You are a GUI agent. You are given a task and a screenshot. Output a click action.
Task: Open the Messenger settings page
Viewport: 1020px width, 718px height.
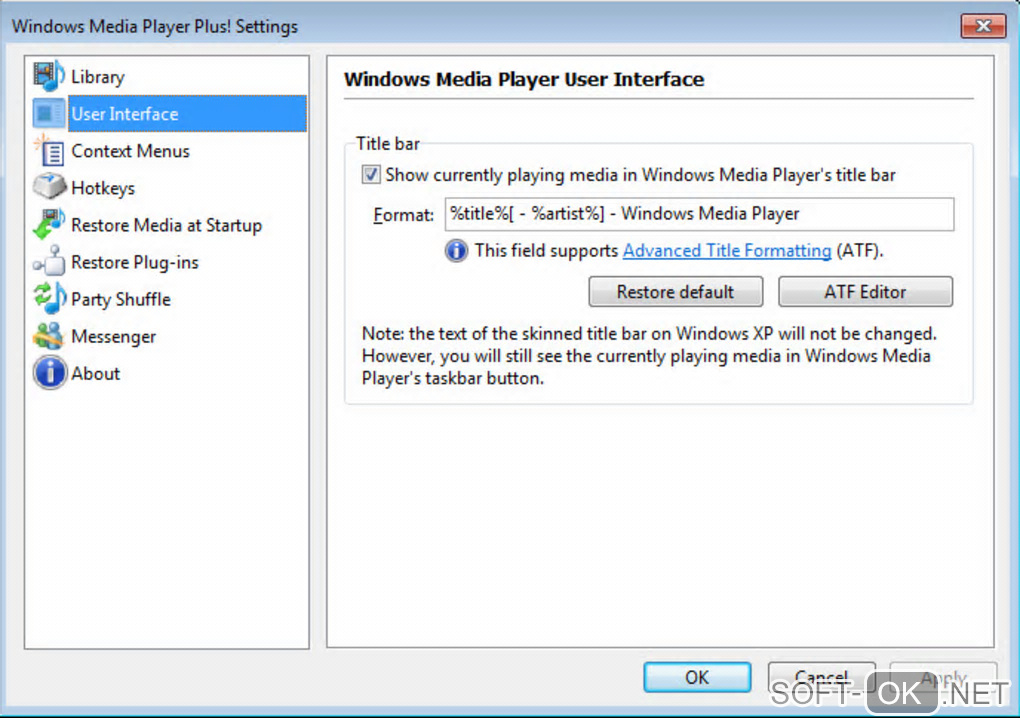pyautogui.click(x=113, y=336)
